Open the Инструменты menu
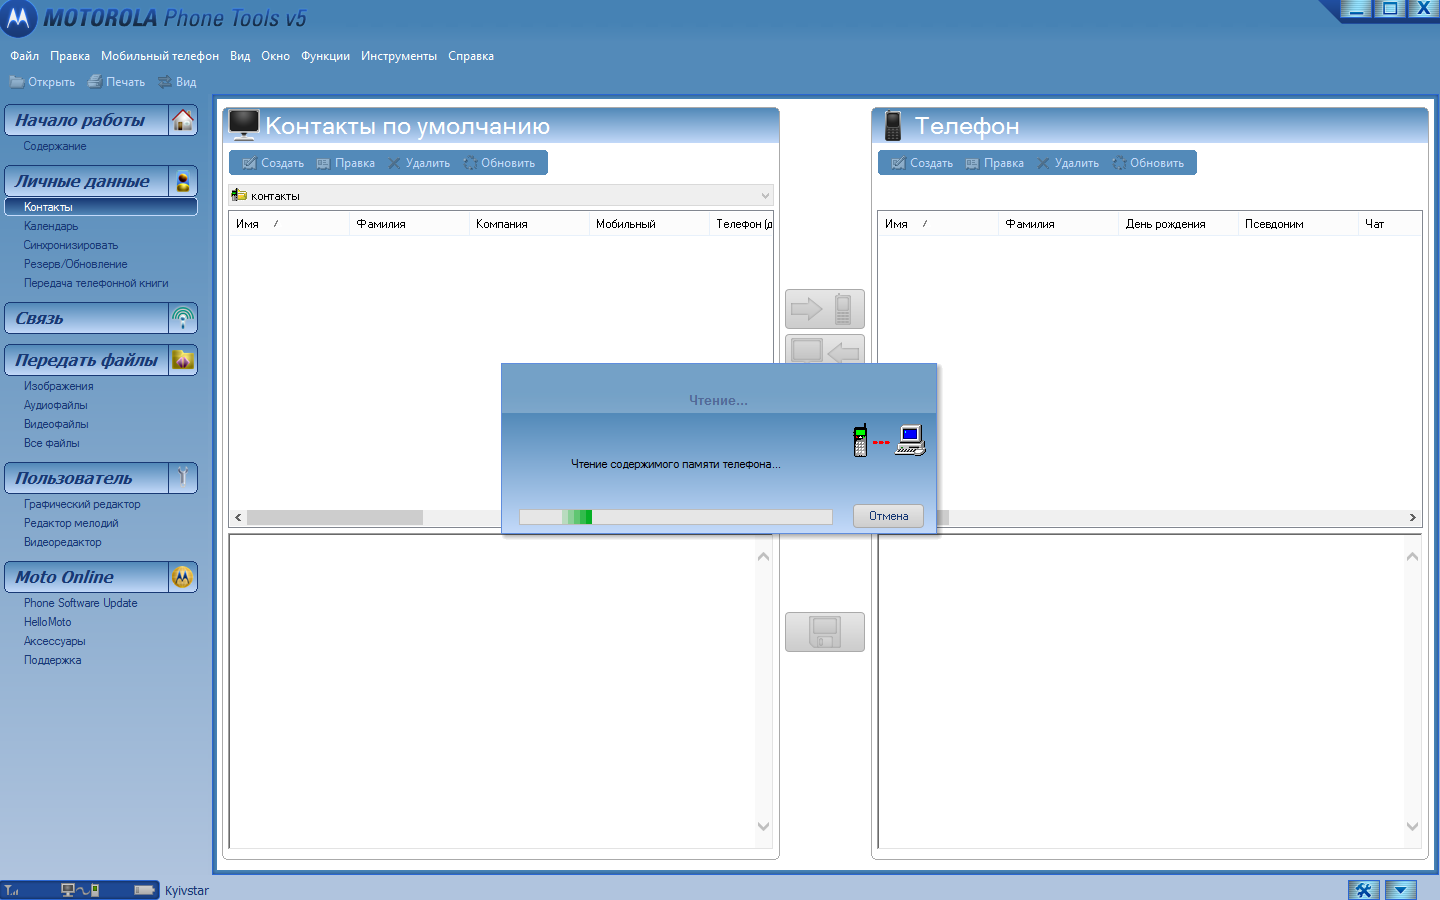Image resolution: width=1440 pixels, height=900 pixels. point(399,56)
